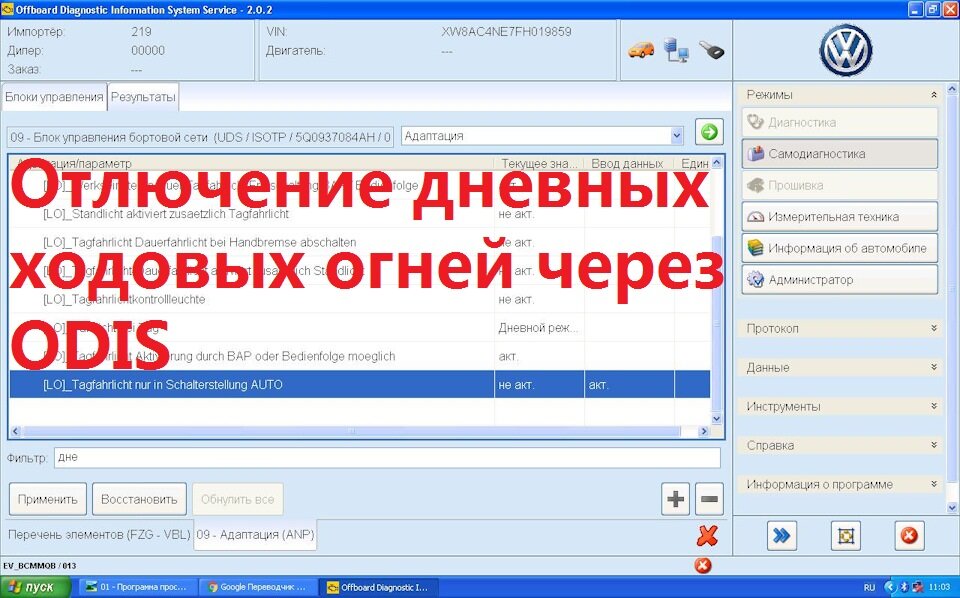Click the car key status icon

click(710, 50)
